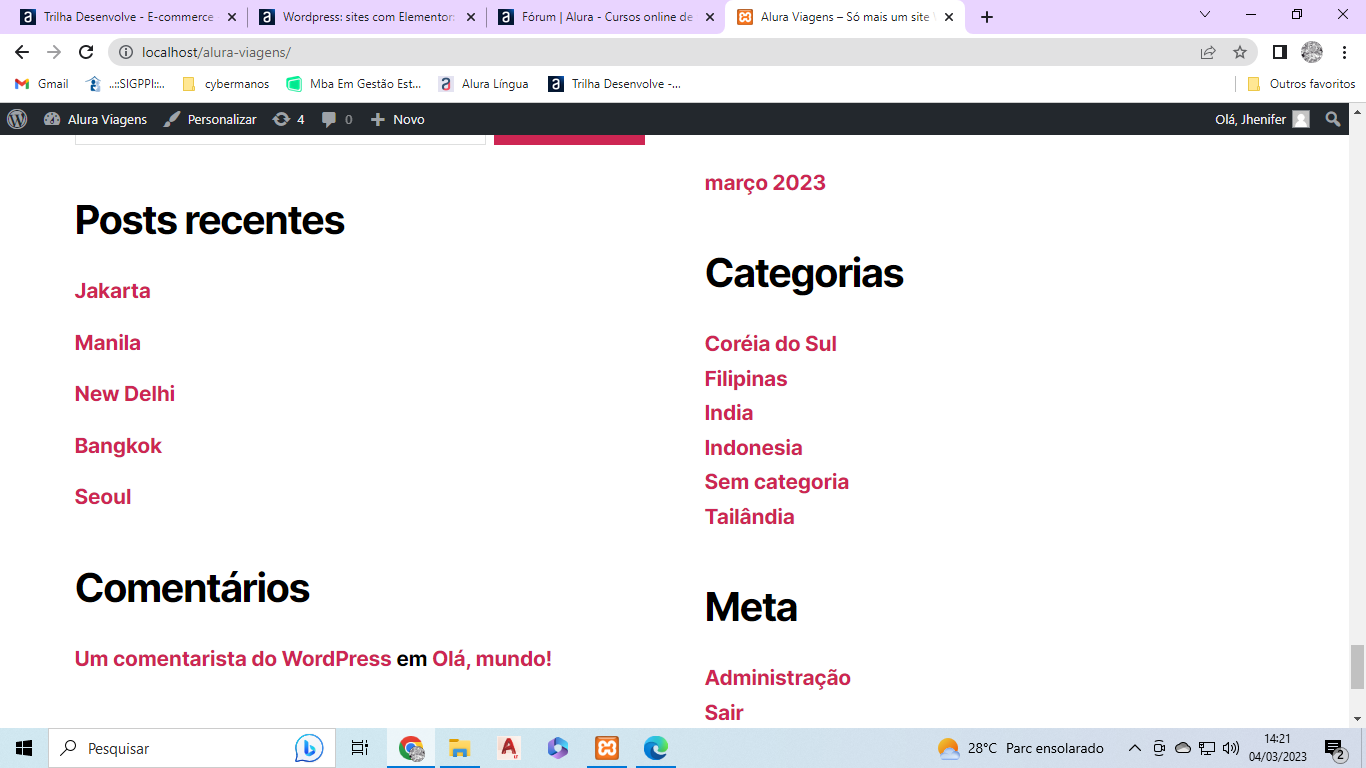
Task: Open the Jakarta recent post
Action: (113, 291)
